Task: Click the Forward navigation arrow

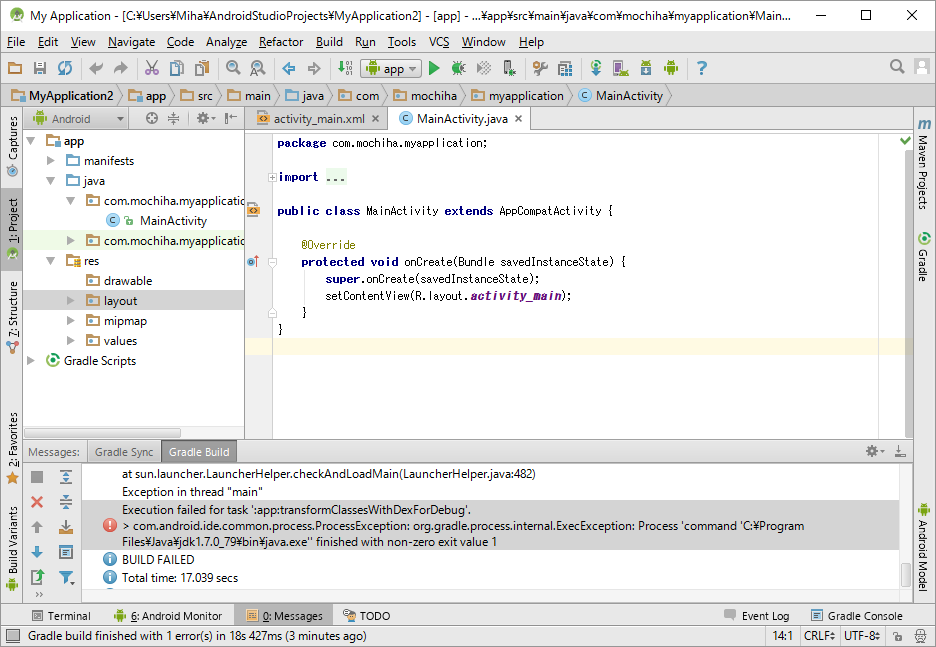Action: [x=314, y=68]
